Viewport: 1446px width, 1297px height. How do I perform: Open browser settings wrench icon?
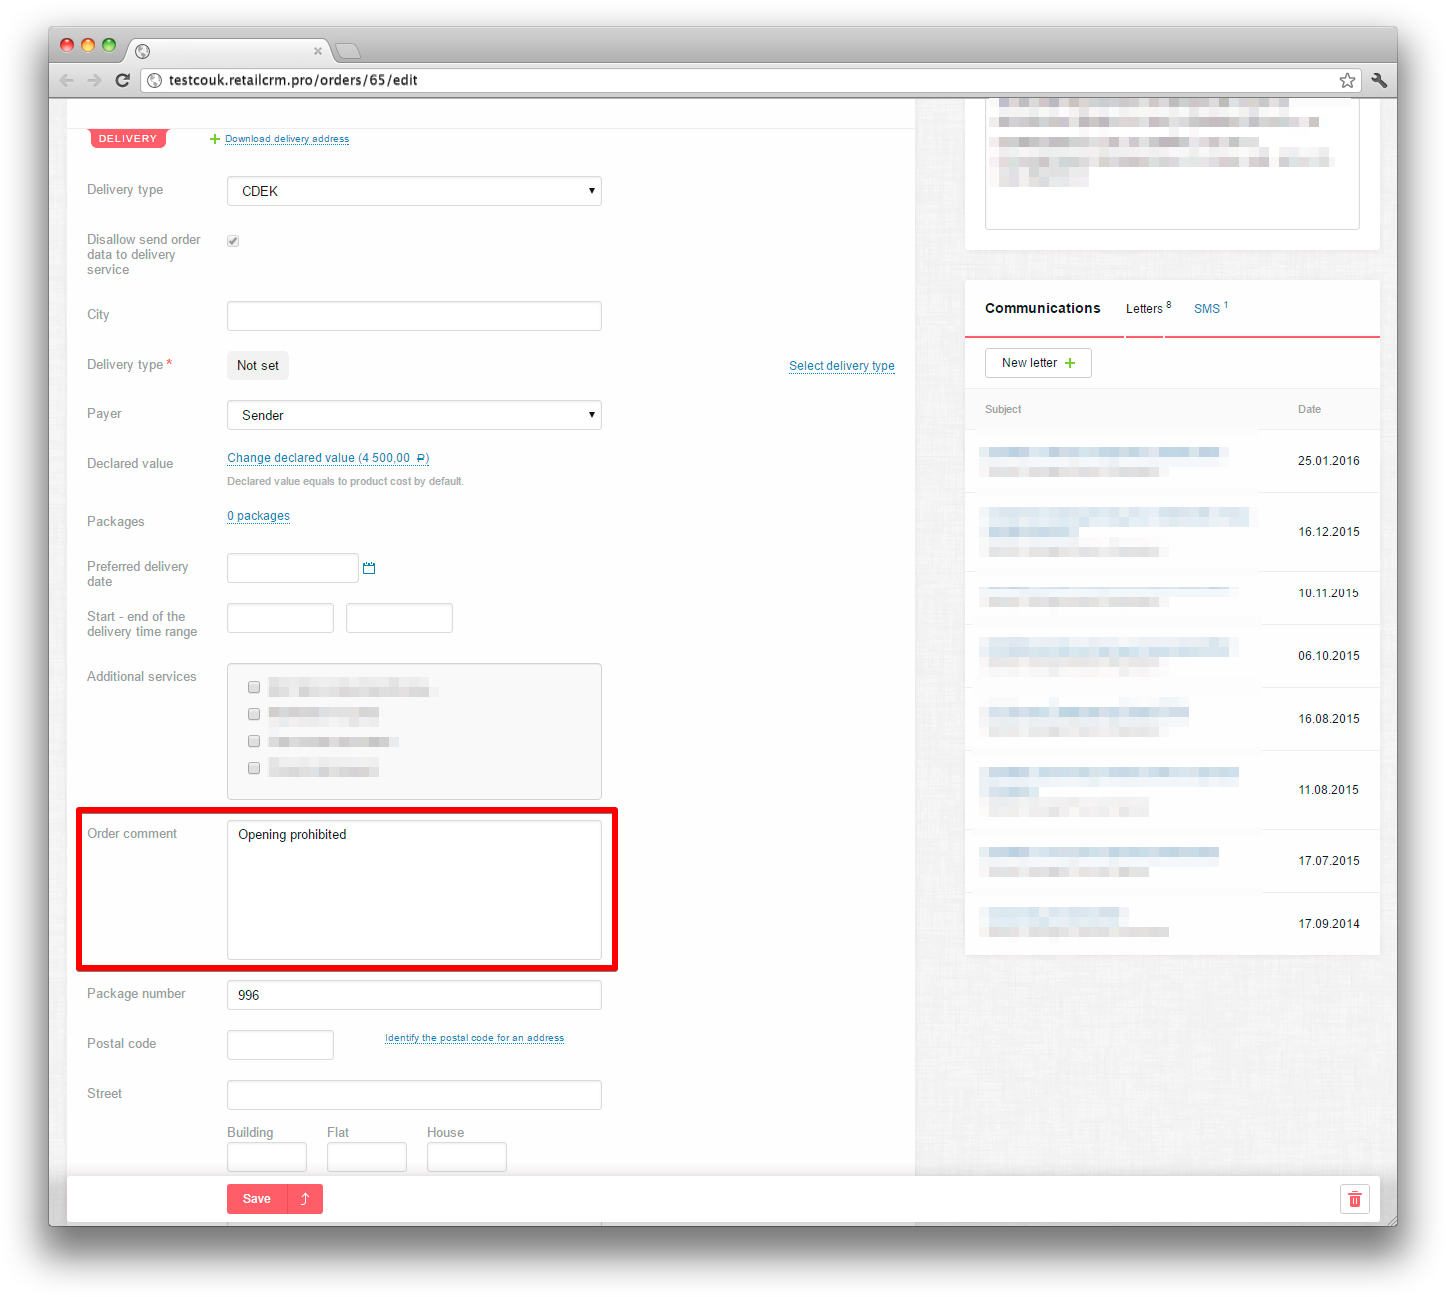pyautogui.click(x=1379, y=80)
